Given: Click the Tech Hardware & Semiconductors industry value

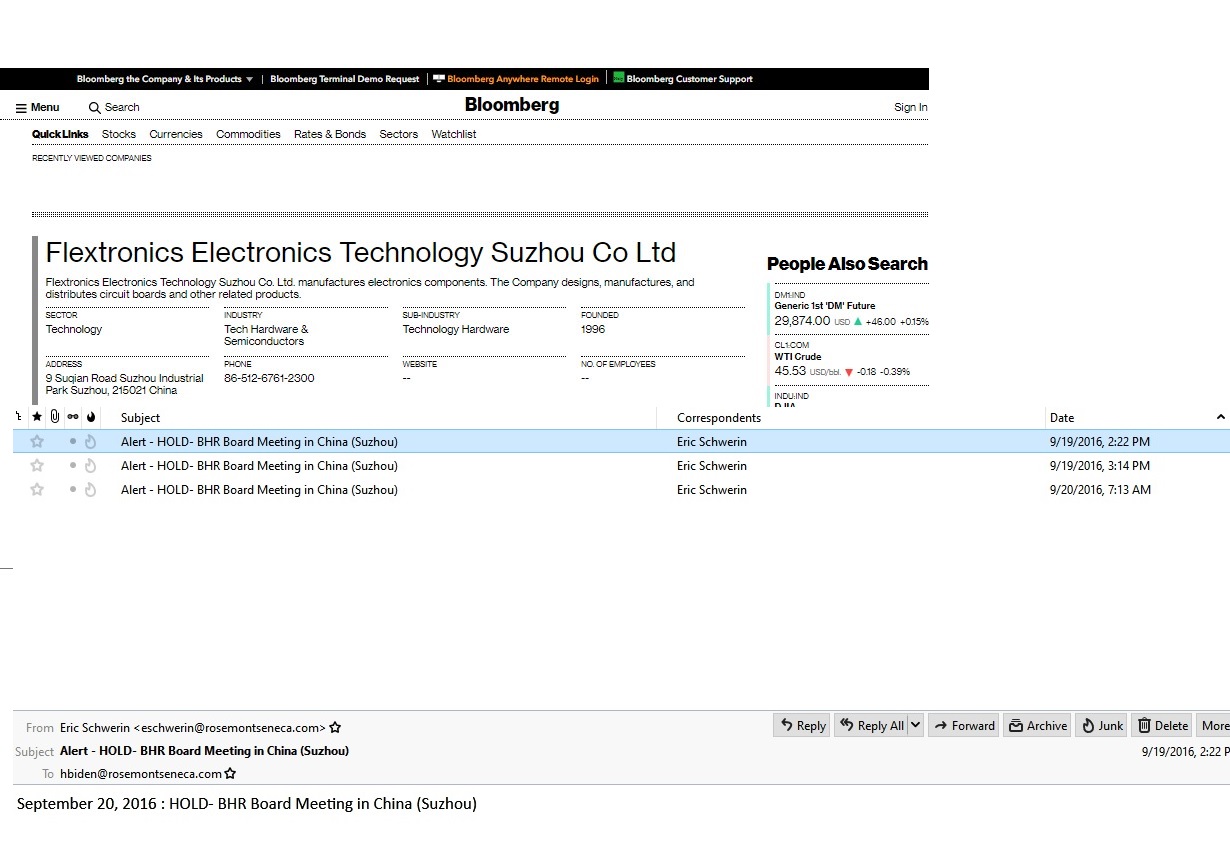Looking at the screenshot, I should pos(266,335).
